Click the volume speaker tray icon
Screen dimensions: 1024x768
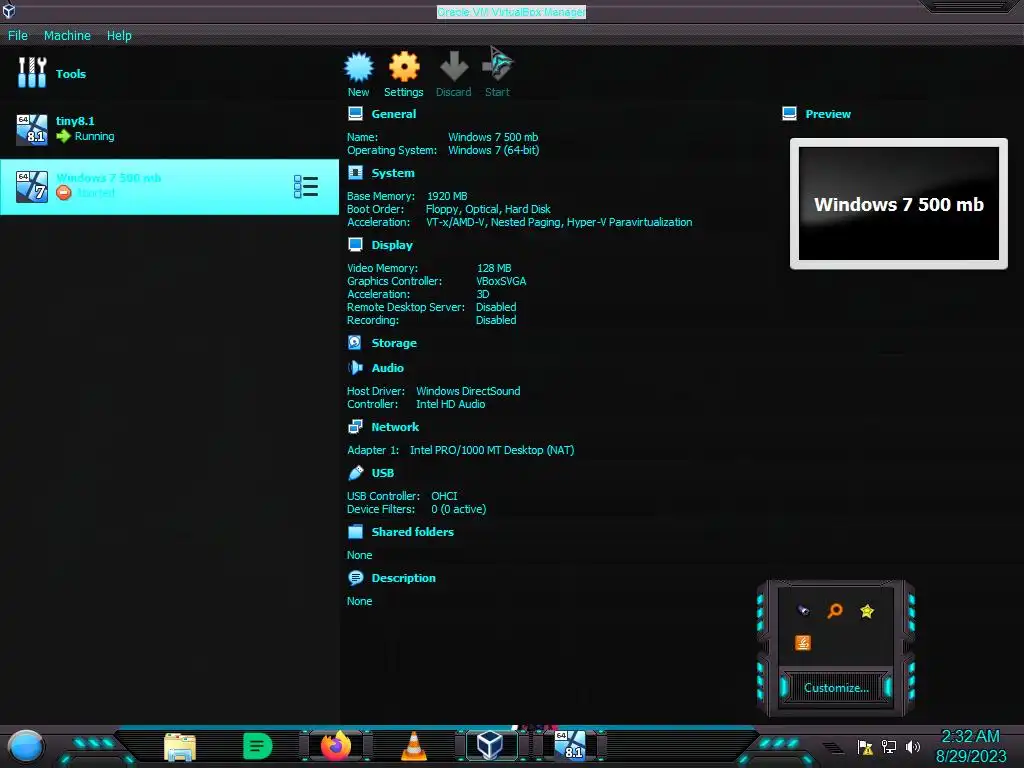913,746
